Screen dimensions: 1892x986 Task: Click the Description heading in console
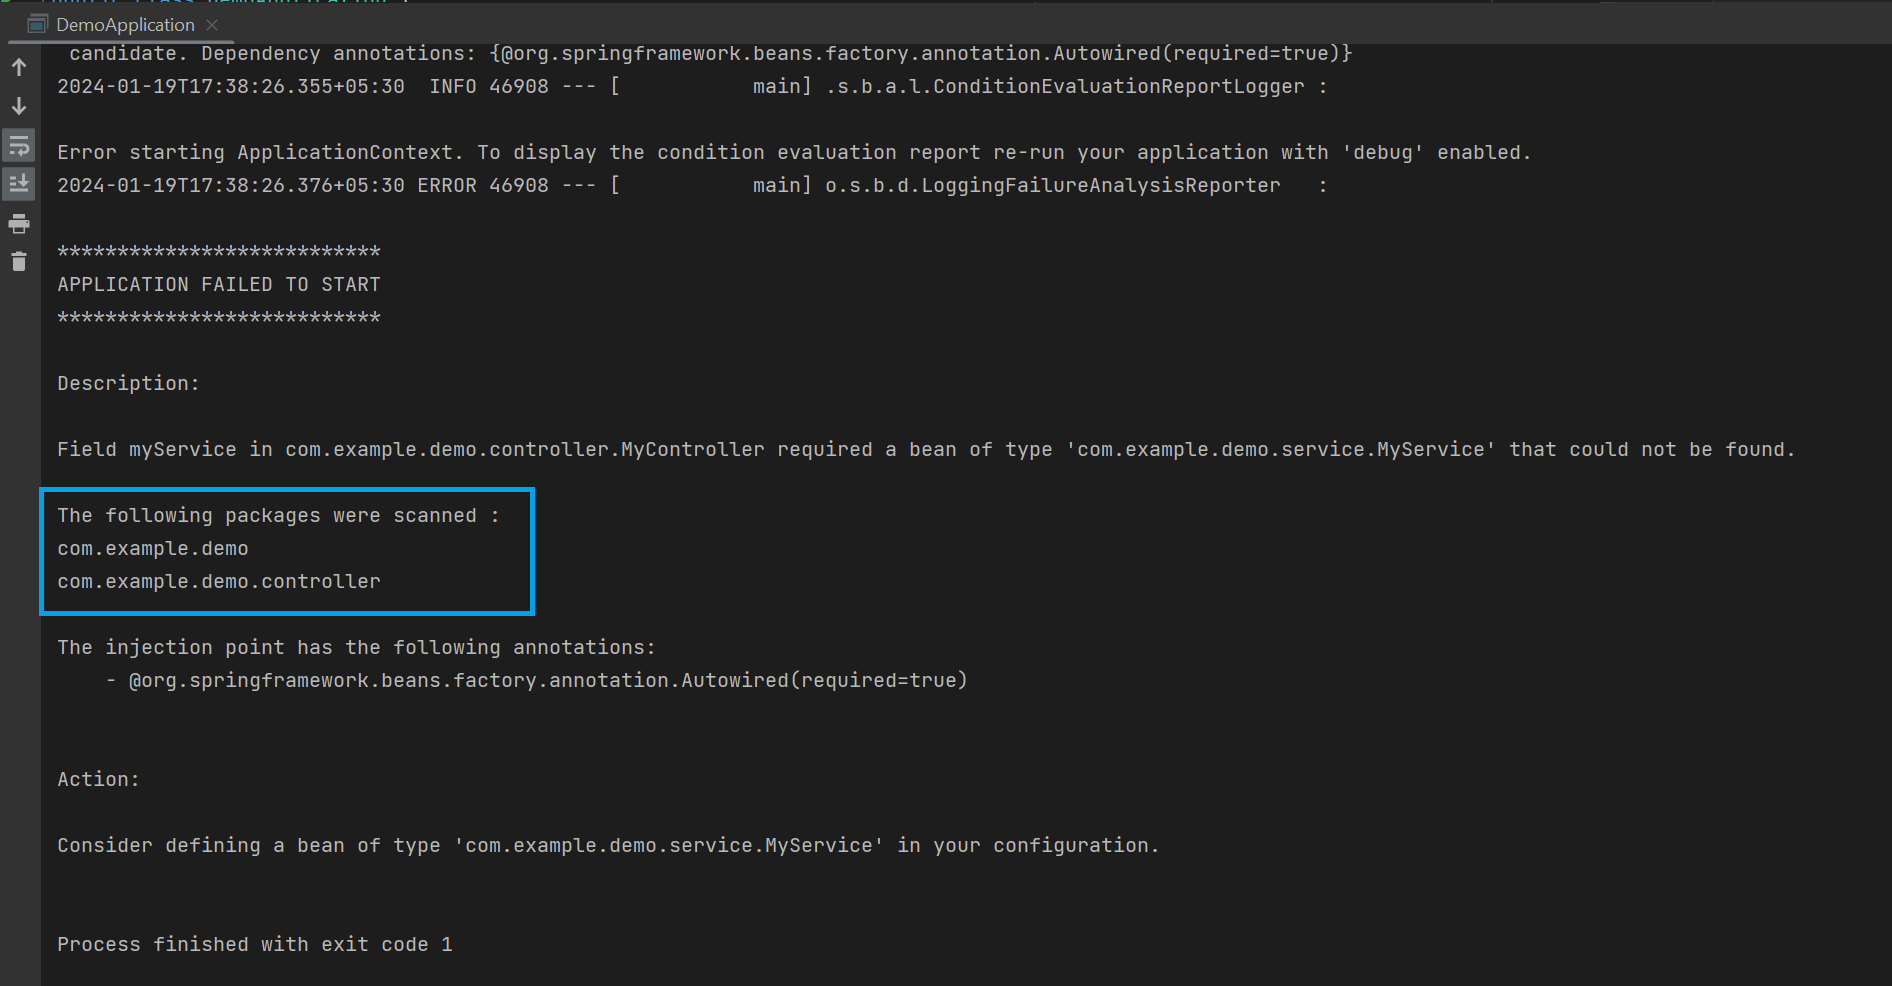pos(127,382)
